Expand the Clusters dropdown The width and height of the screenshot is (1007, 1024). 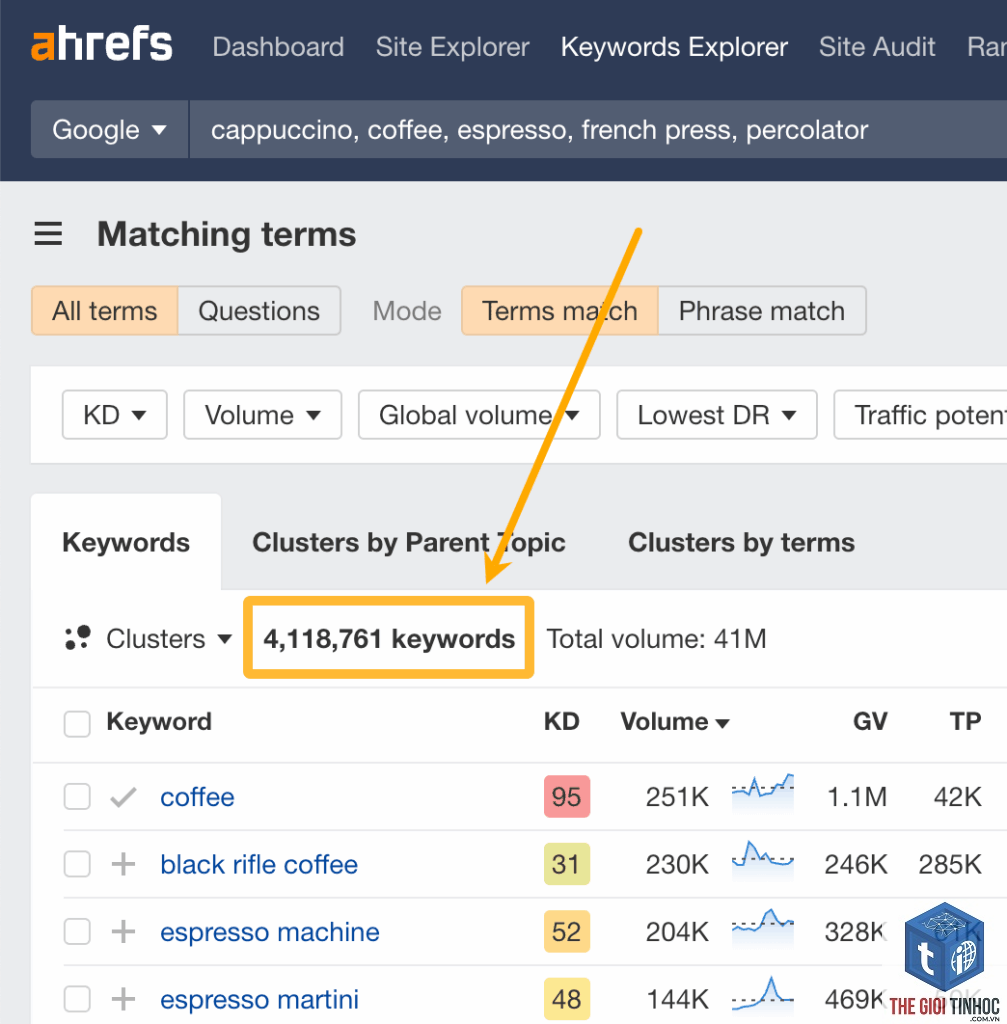coord(168,639)
